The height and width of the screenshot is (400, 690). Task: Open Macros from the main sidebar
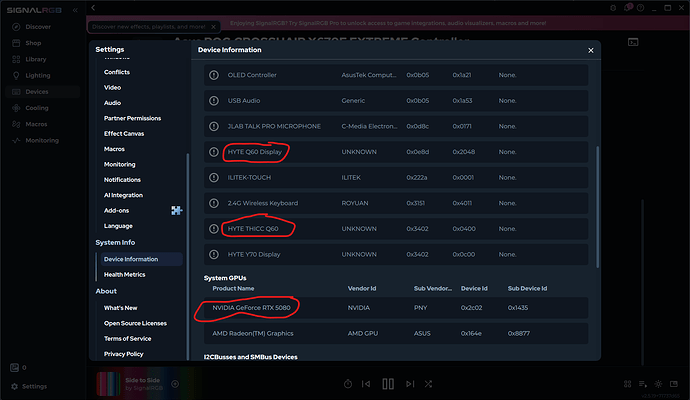point(36,125)
